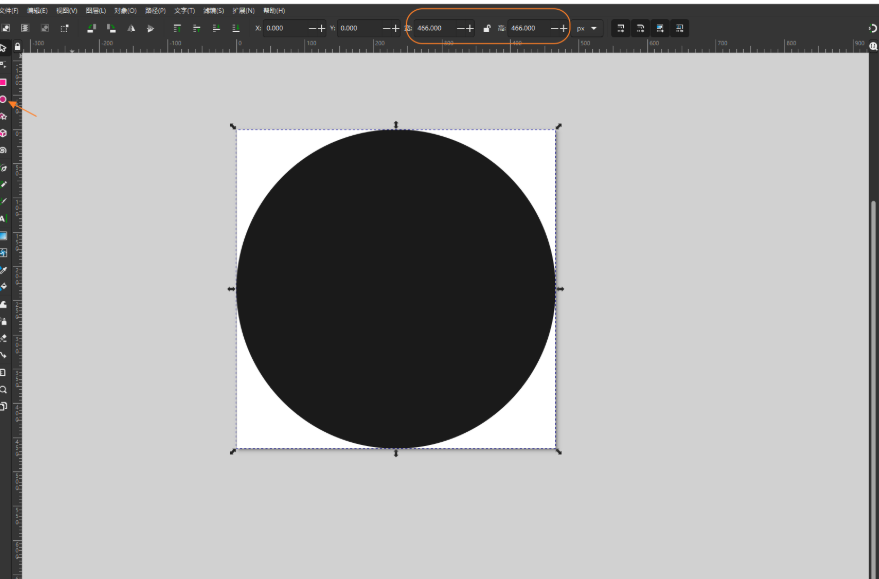879x579 pixels.
Task: Select the Calligraphy tool
Action: point(3,202)
